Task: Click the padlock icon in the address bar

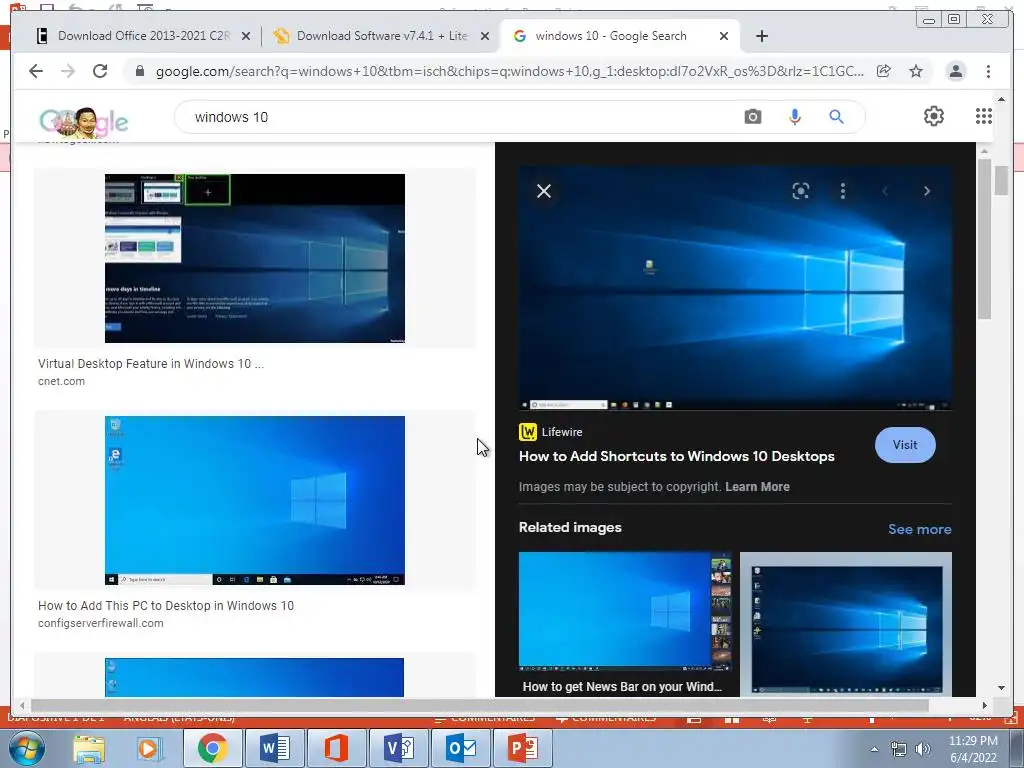Action: point(139,71)
